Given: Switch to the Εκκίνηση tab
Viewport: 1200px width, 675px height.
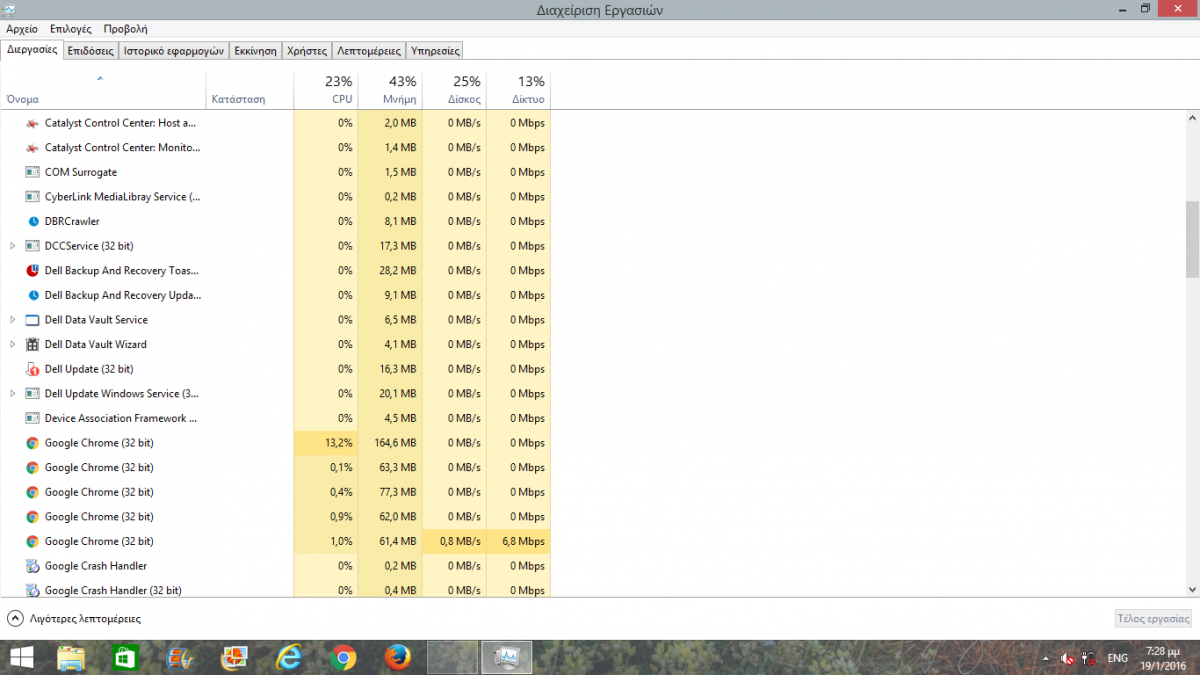Looking at the screenshot, I should [256, 50].
